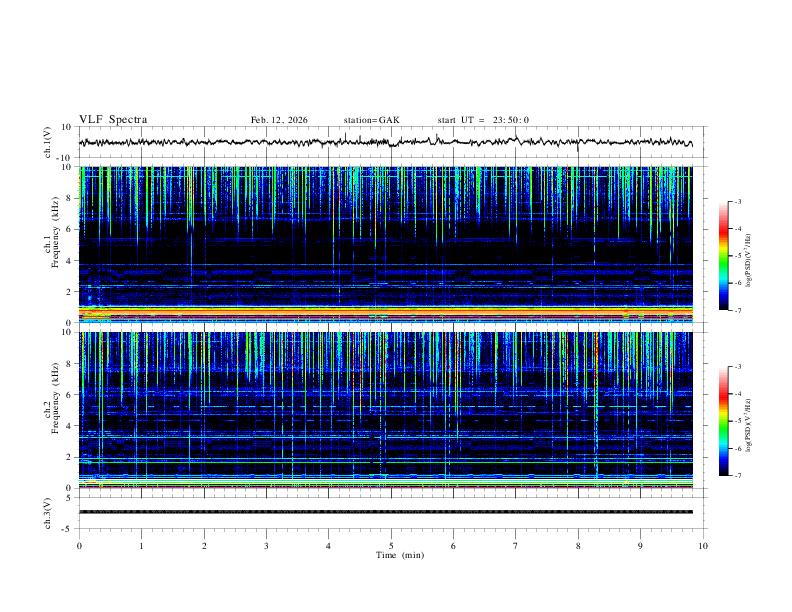
Task: Click the "-3" tick on ch.1 colorbar
Action: 737,201
